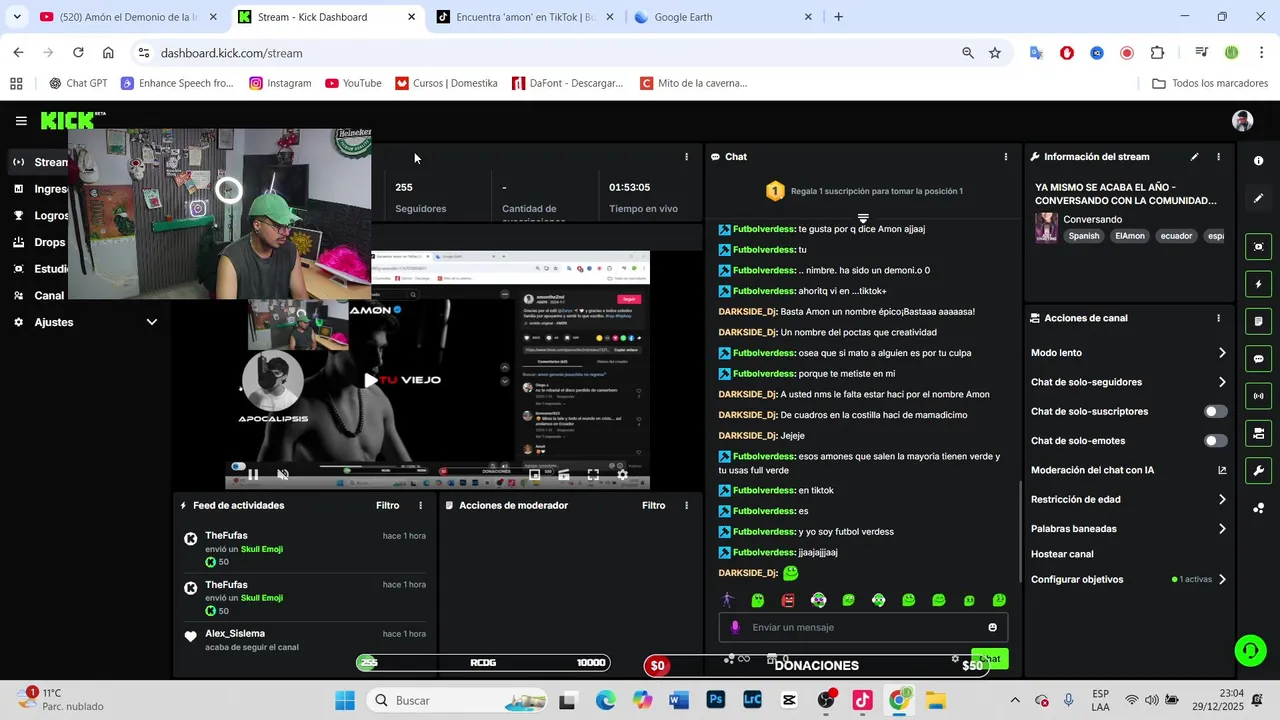Select Stream in left sidebar

[40, 162]
